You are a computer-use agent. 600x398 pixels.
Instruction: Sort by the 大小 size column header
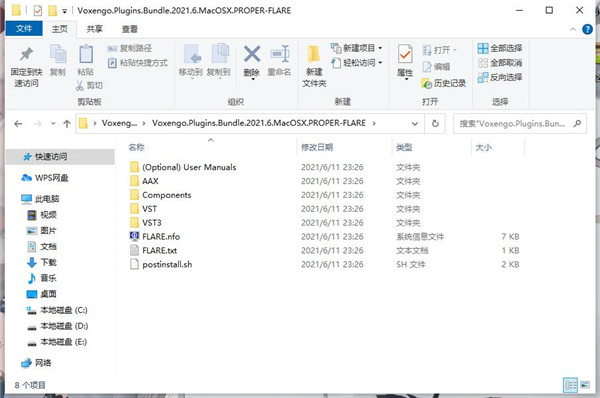(x=483, y=147)
